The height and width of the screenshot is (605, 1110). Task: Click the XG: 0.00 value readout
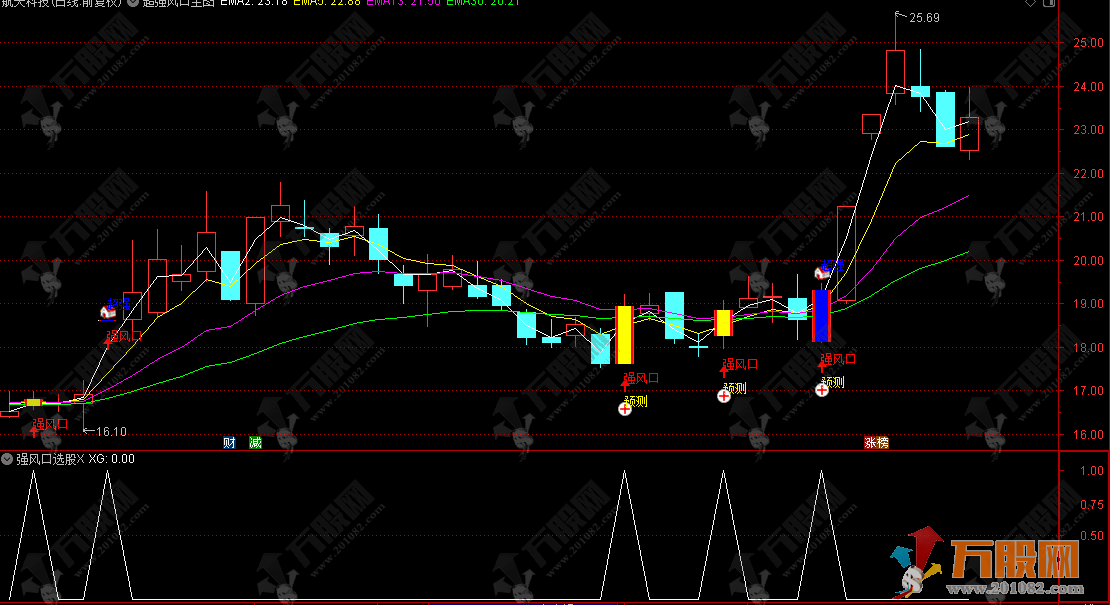(111, 459)
